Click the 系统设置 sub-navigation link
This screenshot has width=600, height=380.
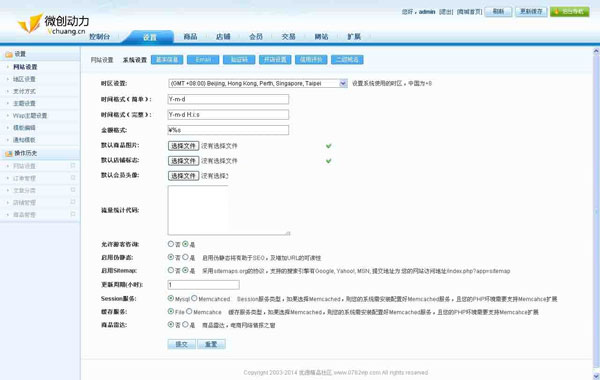(x=135, y=60)
